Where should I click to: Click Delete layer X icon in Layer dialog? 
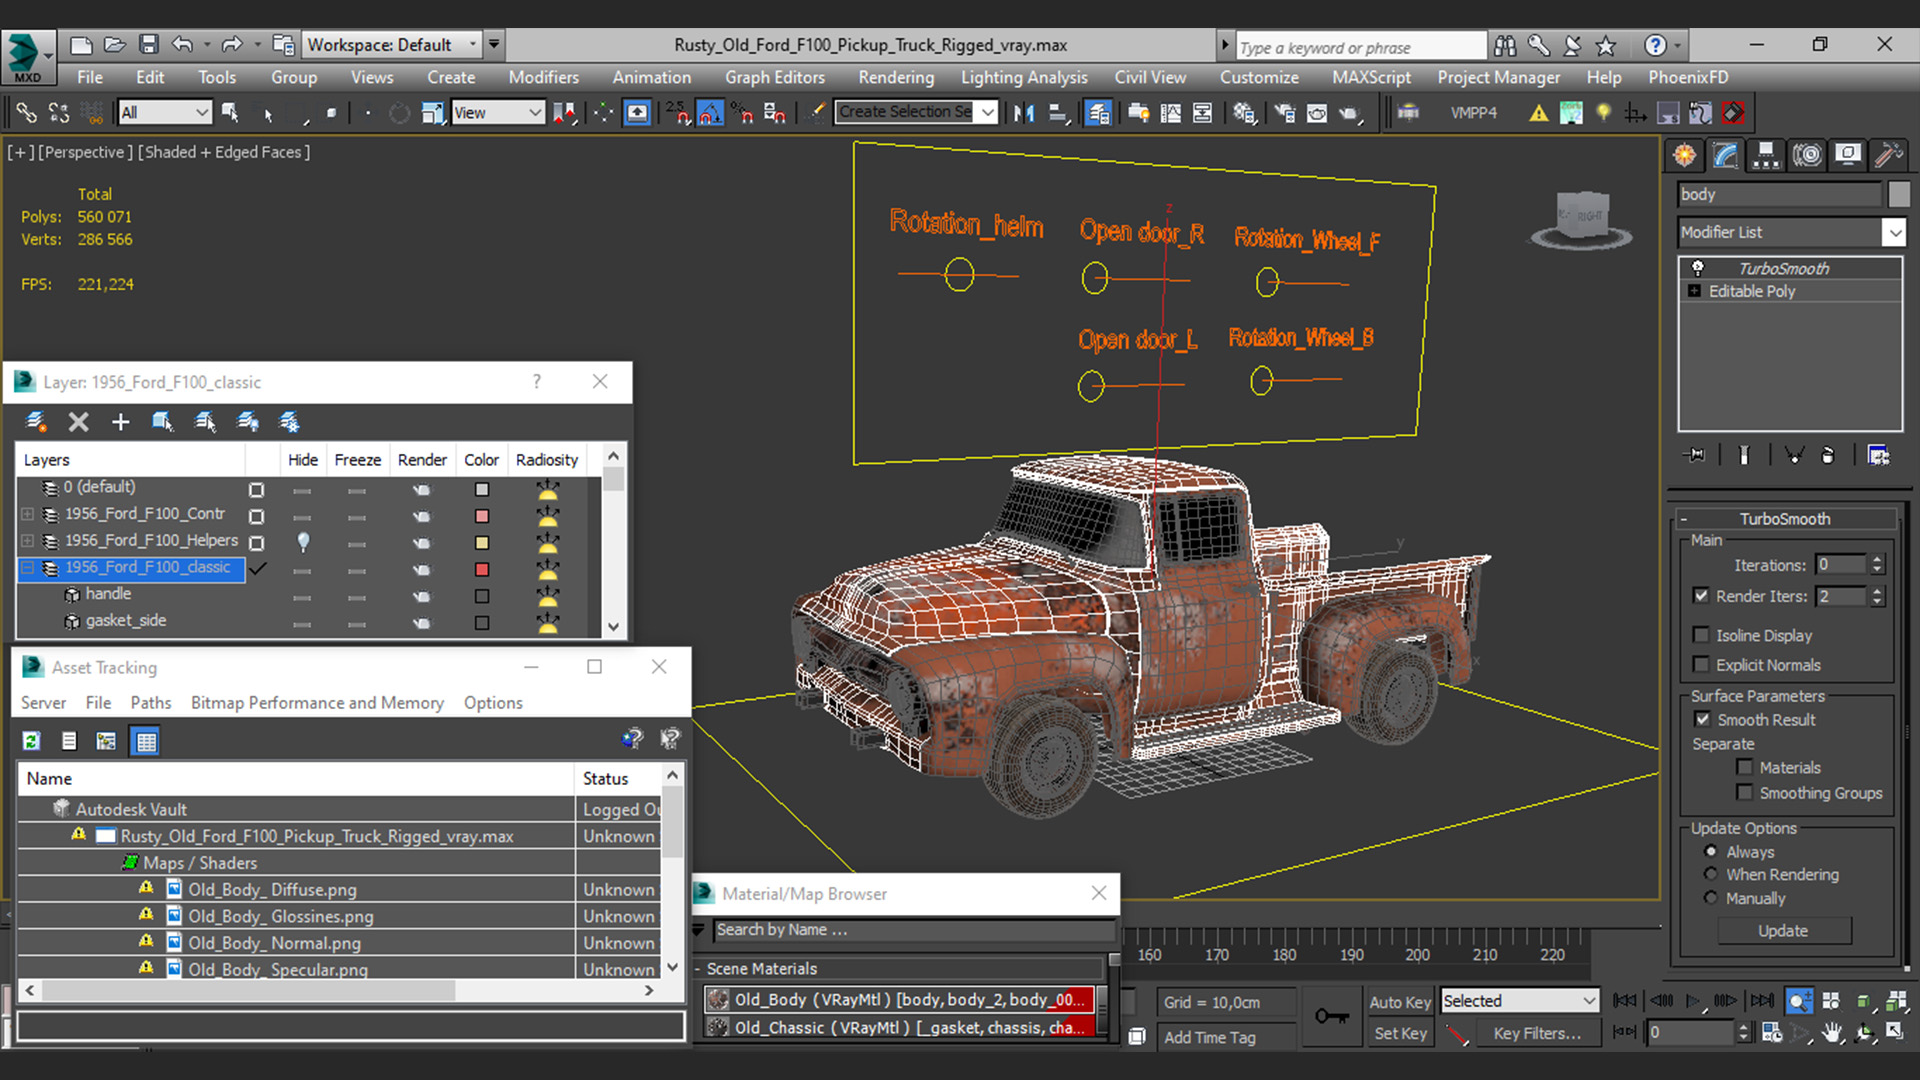click(x=78, y=422)
